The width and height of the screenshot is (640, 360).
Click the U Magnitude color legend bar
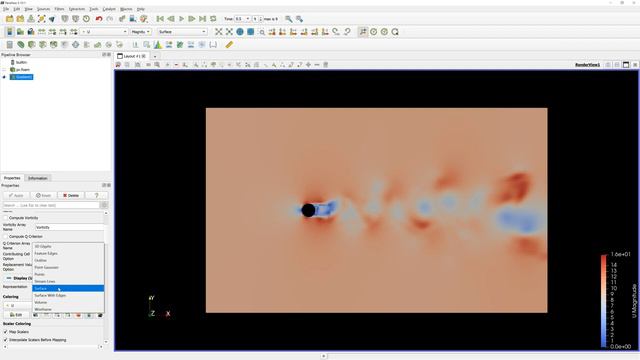pos(604,301)
